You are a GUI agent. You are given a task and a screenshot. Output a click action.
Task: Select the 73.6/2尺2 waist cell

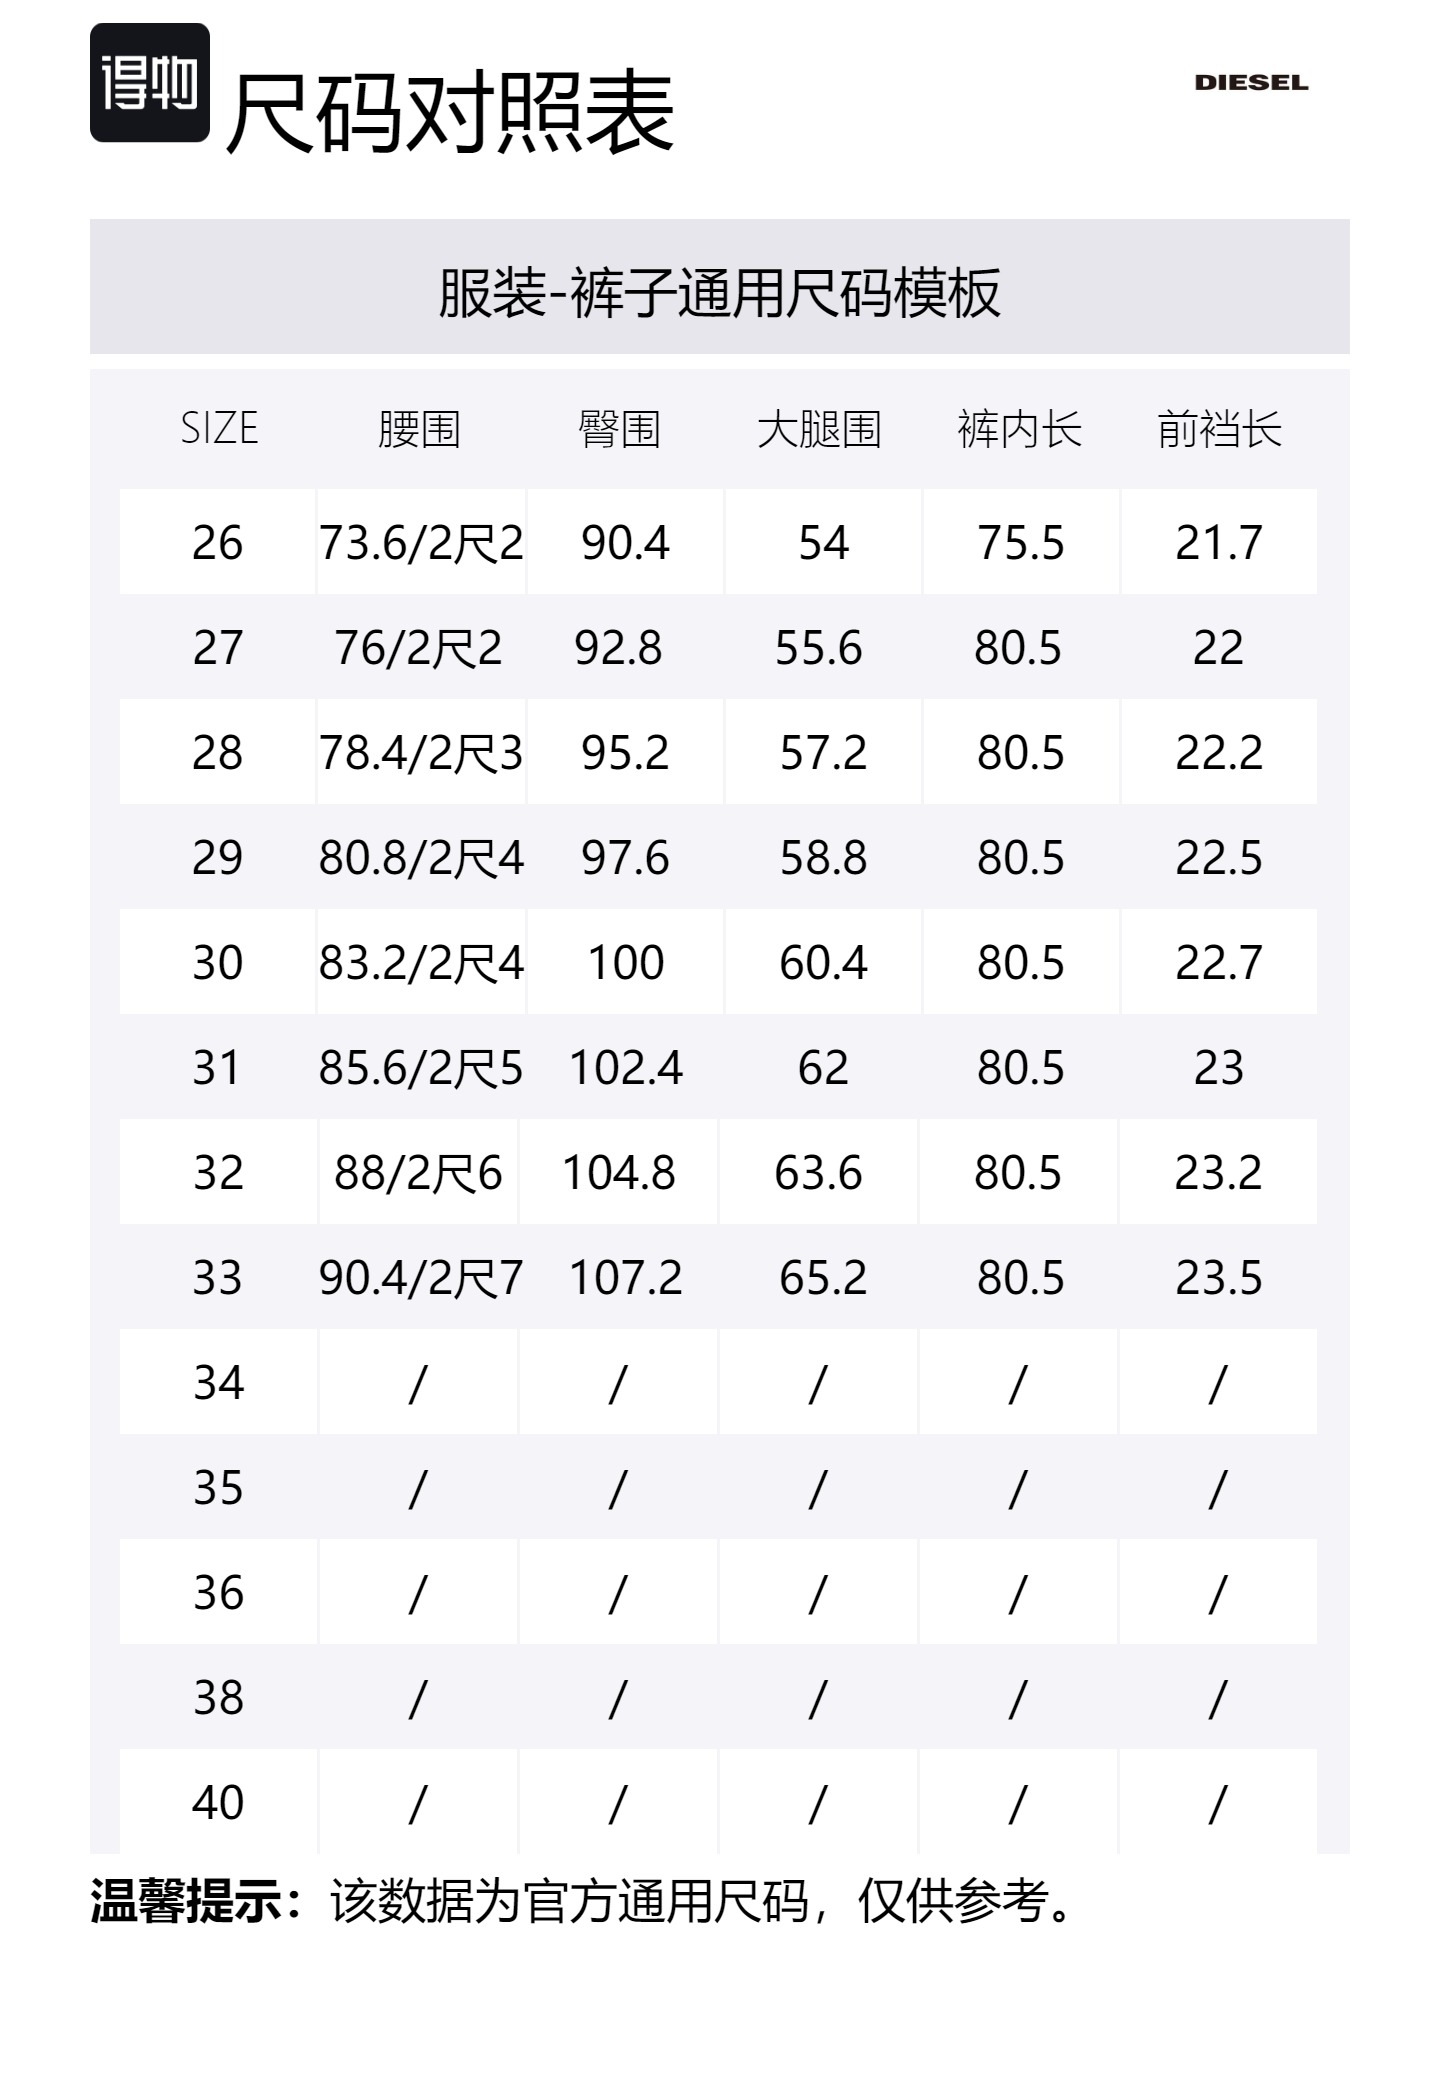pos(421,543)
